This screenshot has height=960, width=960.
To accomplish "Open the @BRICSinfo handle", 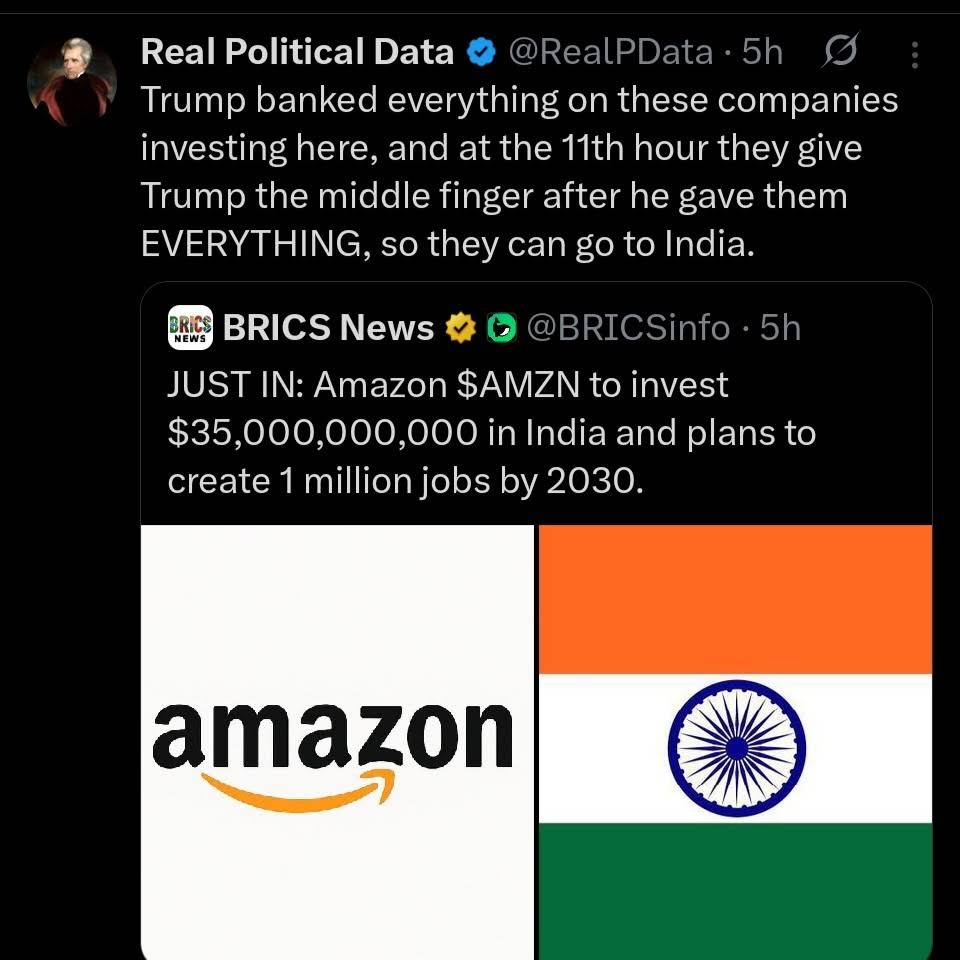I will pyautogui.click(x=628, y=327).
